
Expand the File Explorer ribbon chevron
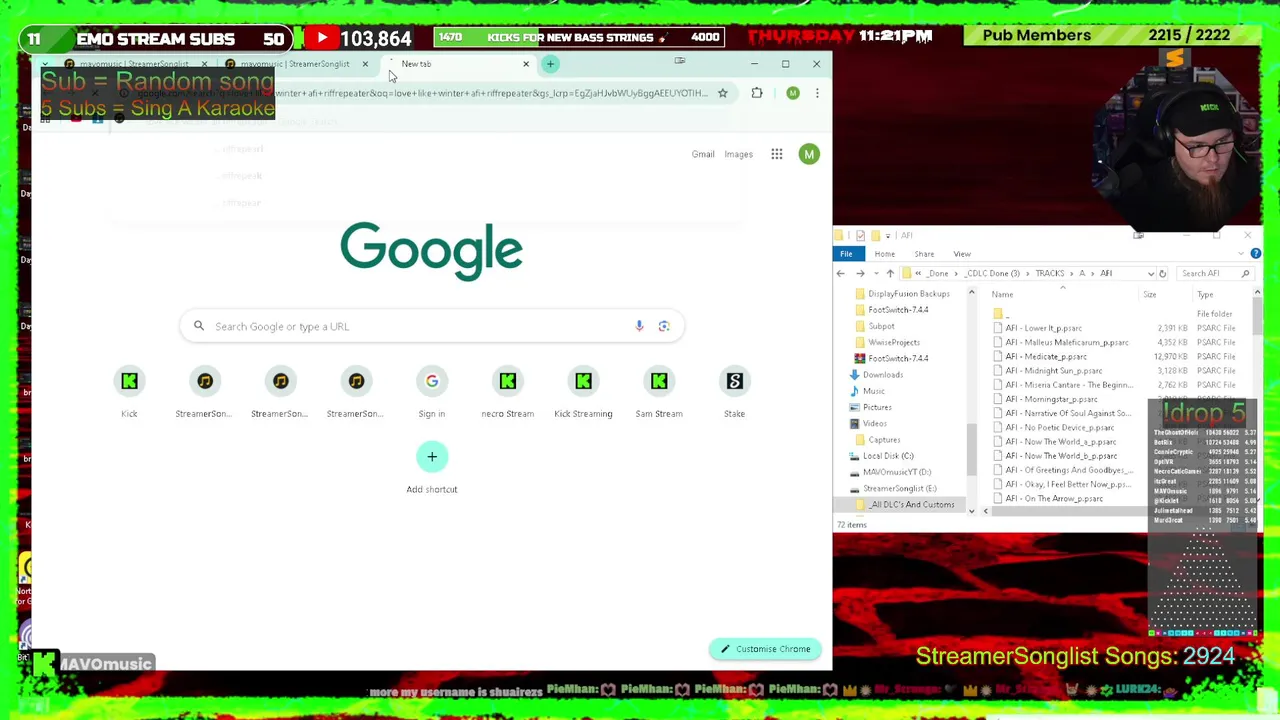point(1240,254)
